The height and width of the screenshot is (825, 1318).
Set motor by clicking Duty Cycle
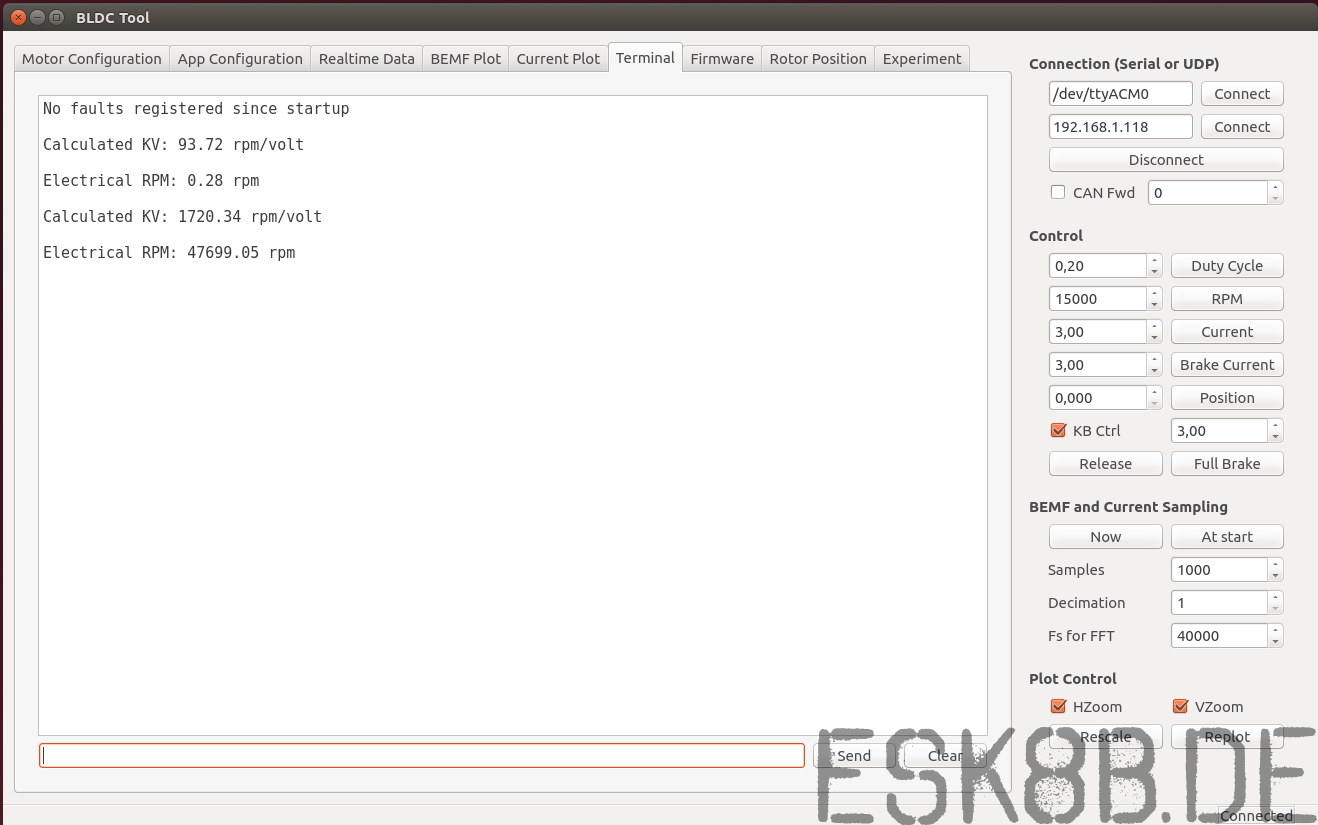pyautogui.click(x=1227, y=266)
